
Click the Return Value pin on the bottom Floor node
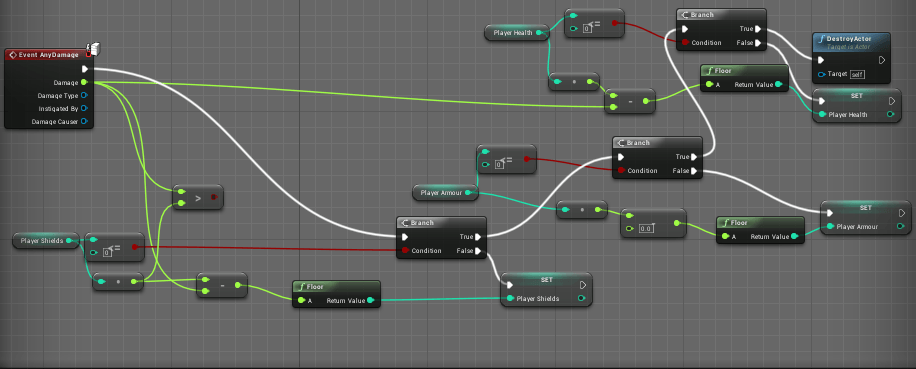click(x=370, y=301)
